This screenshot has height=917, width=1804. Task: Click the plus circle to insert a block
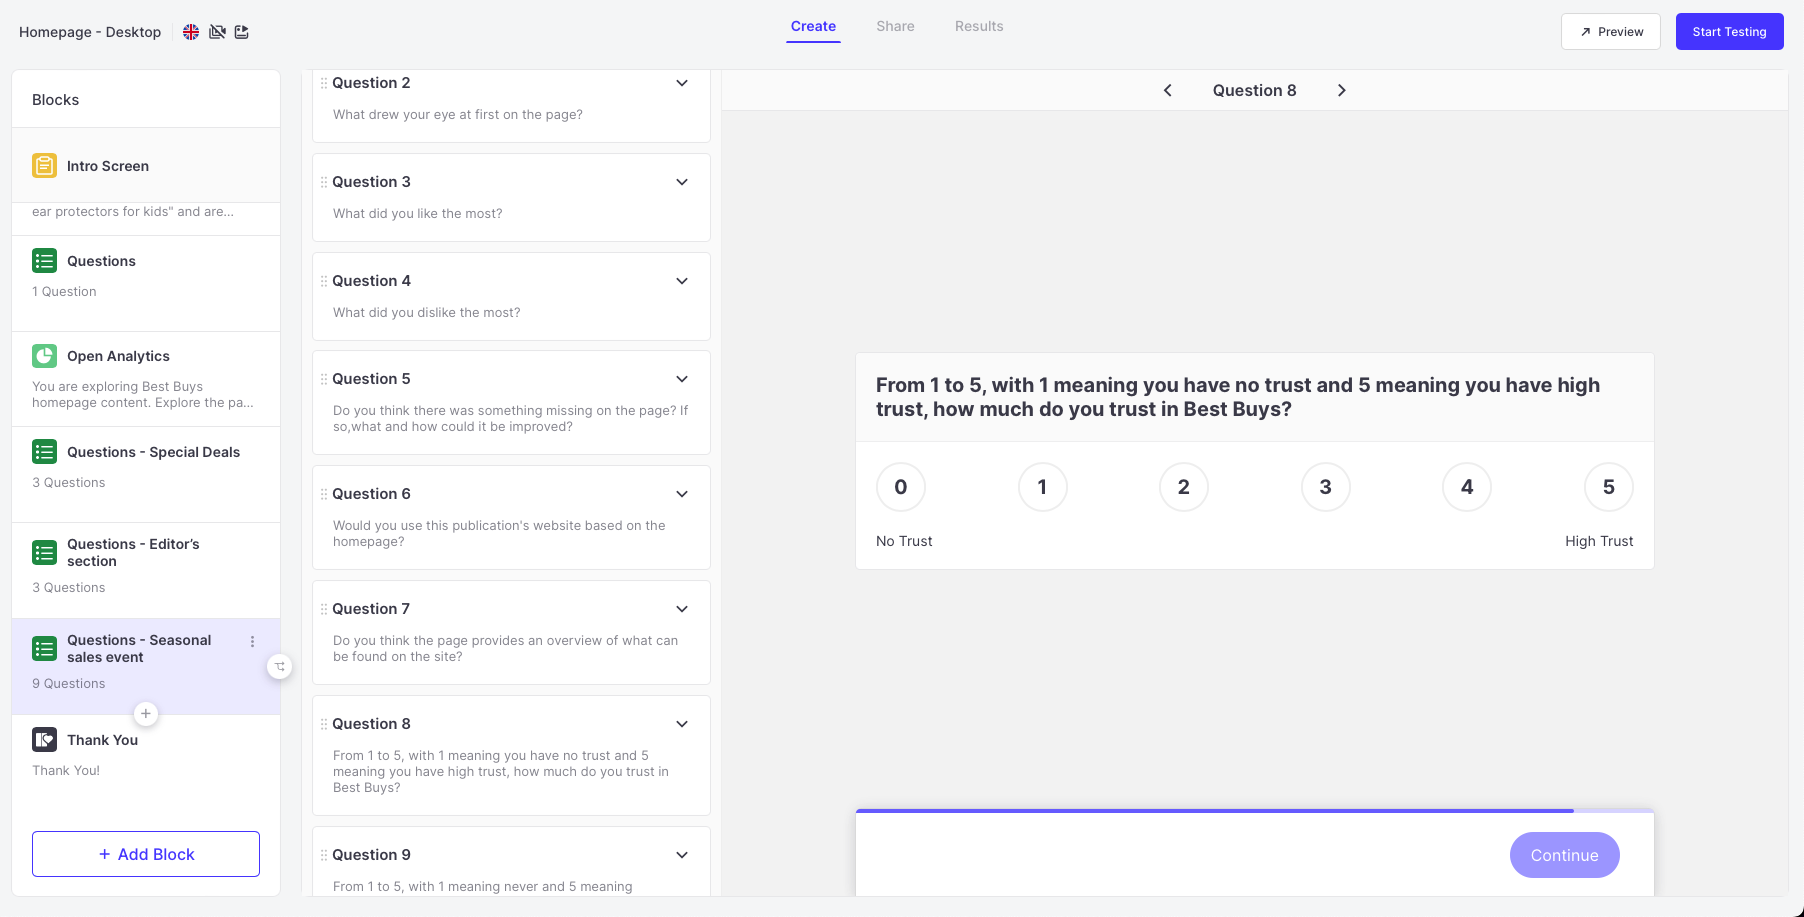click(x=146, y=714)
